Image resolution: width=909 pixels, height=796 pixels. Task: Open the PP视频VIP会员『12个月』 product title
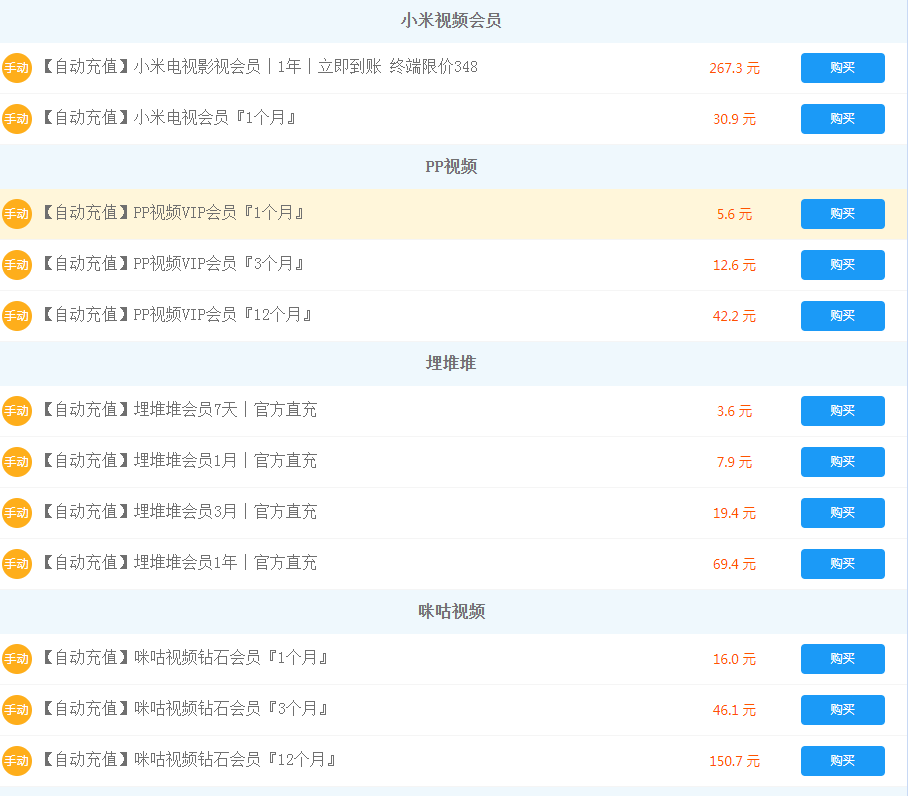point(178,315)
